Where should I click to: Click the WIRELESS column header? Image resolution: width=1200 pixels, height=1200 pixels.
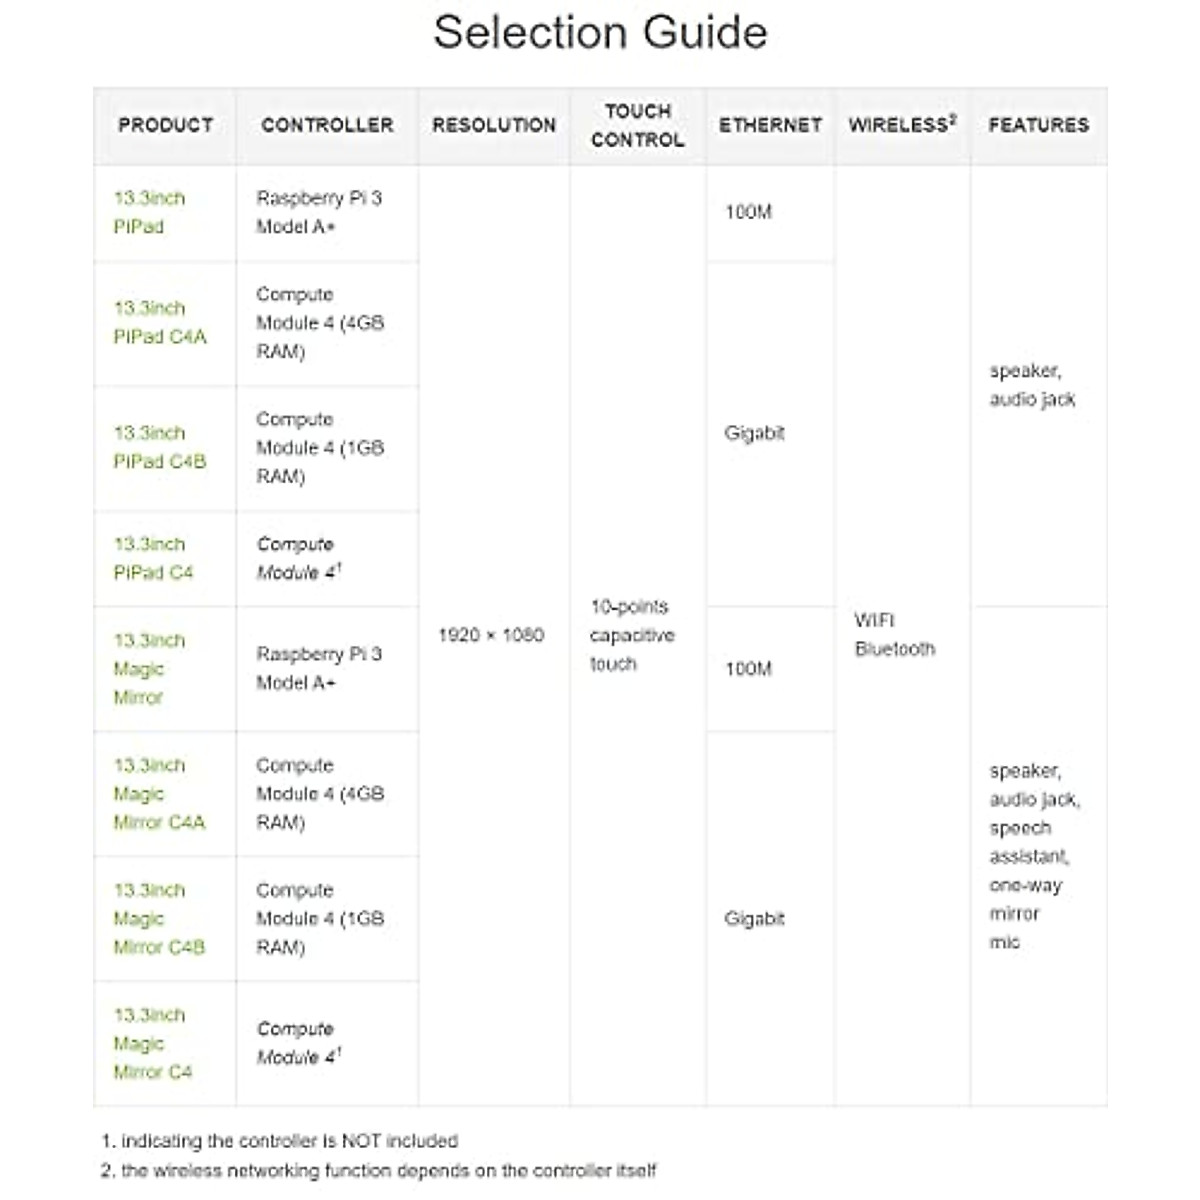(901, 125)
